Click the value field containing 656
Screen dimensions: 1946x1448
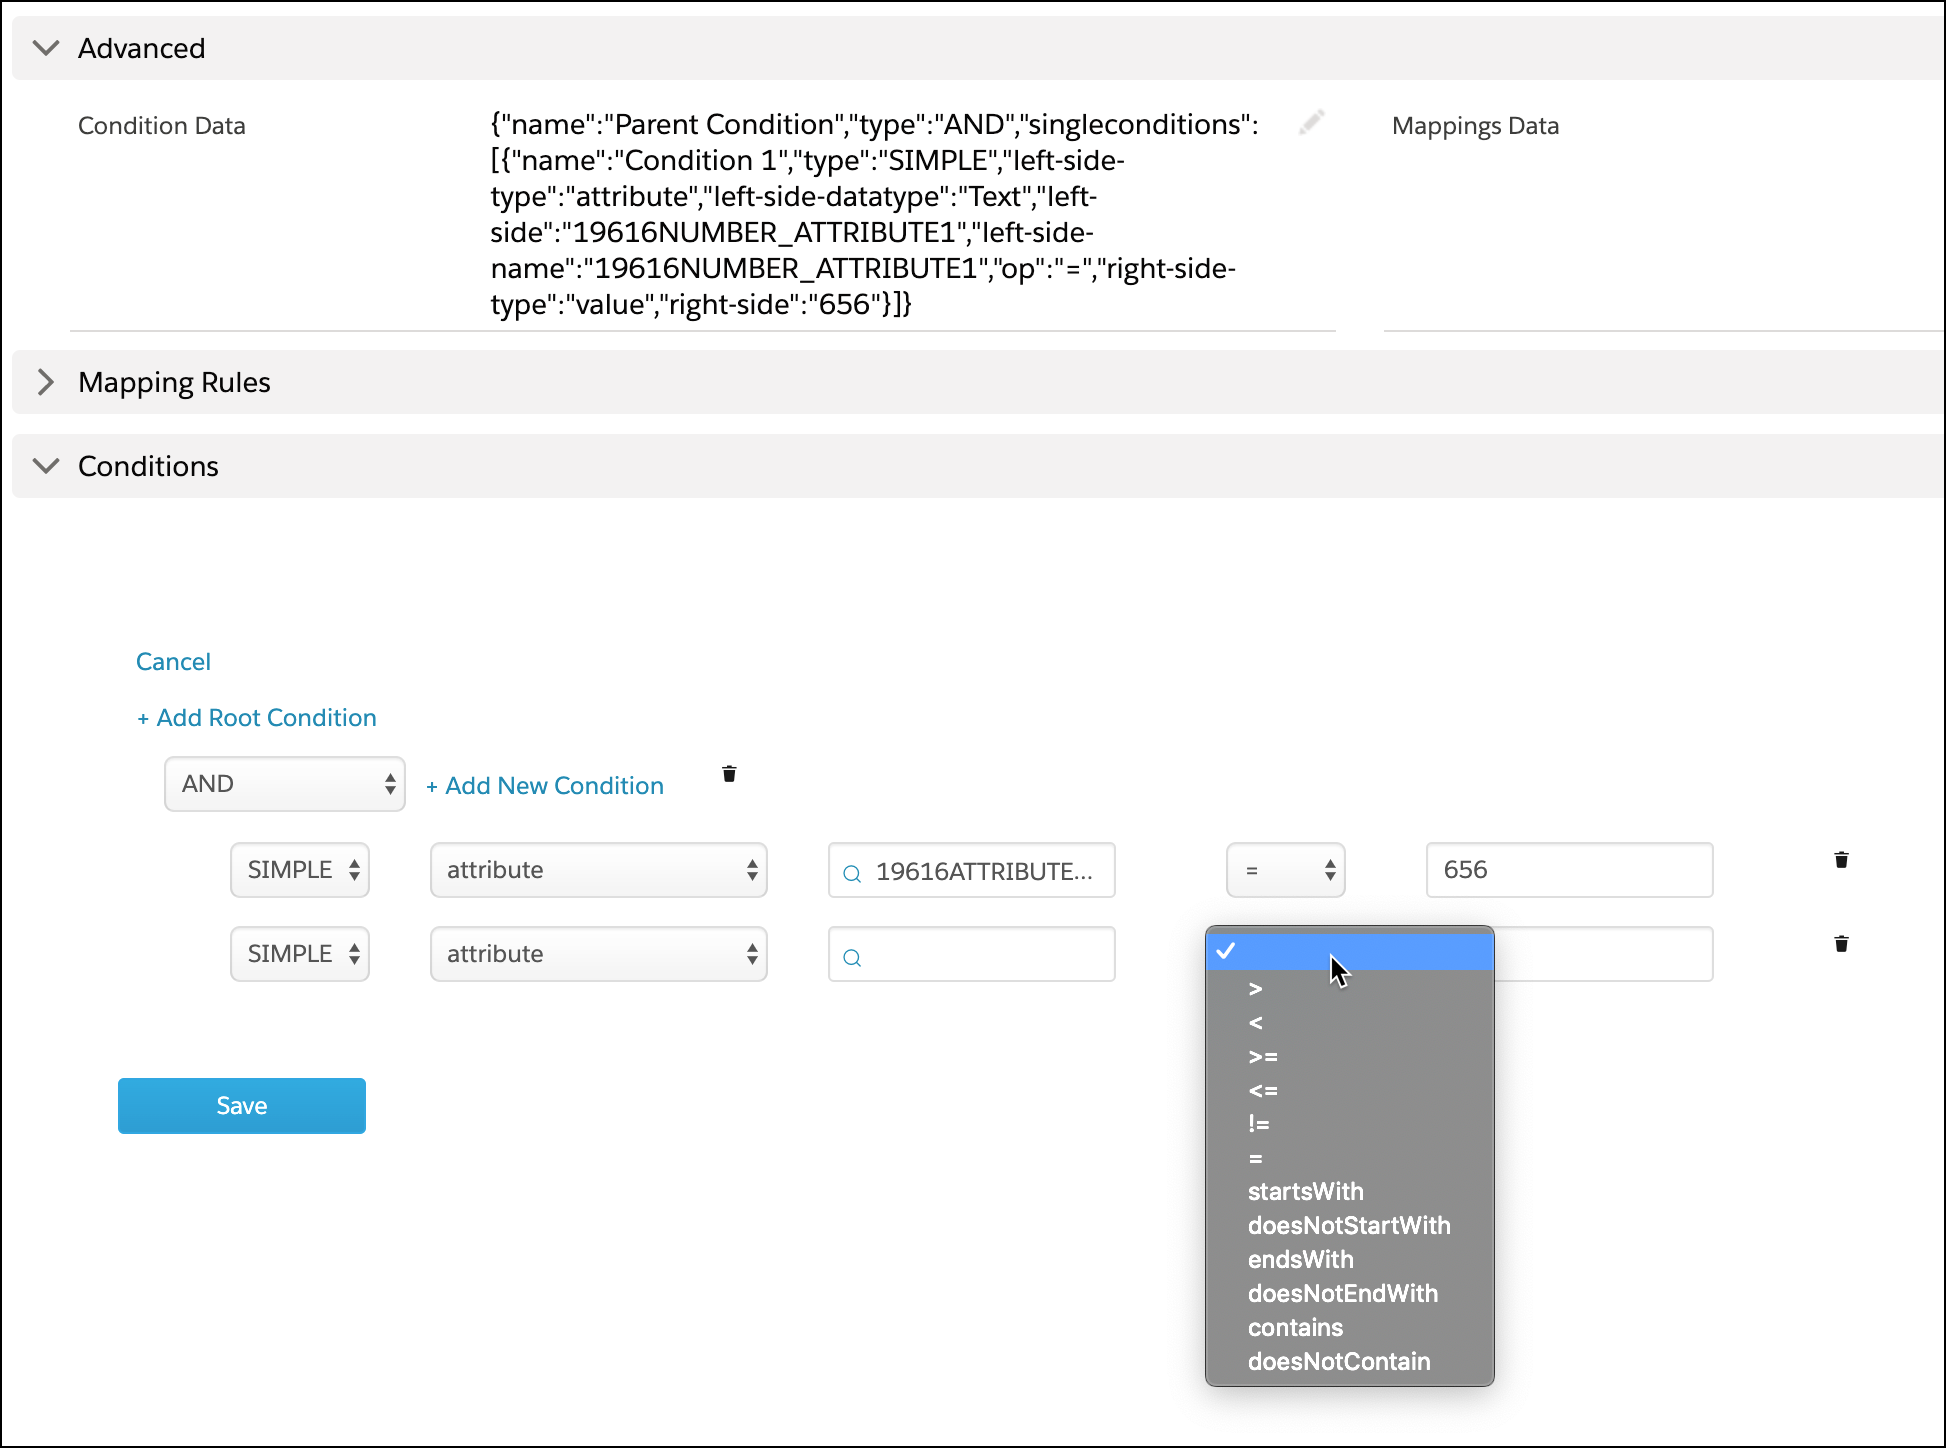(x=1568, y=870)
